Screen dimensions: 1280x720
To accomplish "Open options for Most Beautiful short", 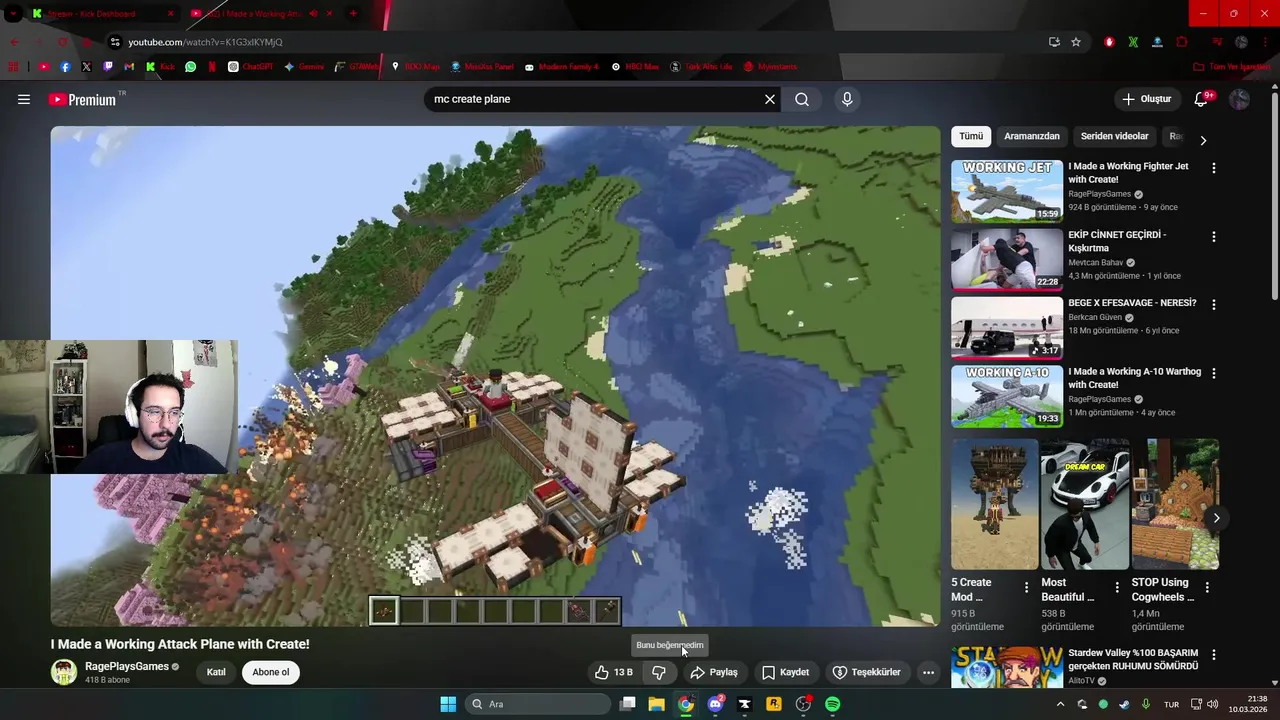I will coord(1116,588).
